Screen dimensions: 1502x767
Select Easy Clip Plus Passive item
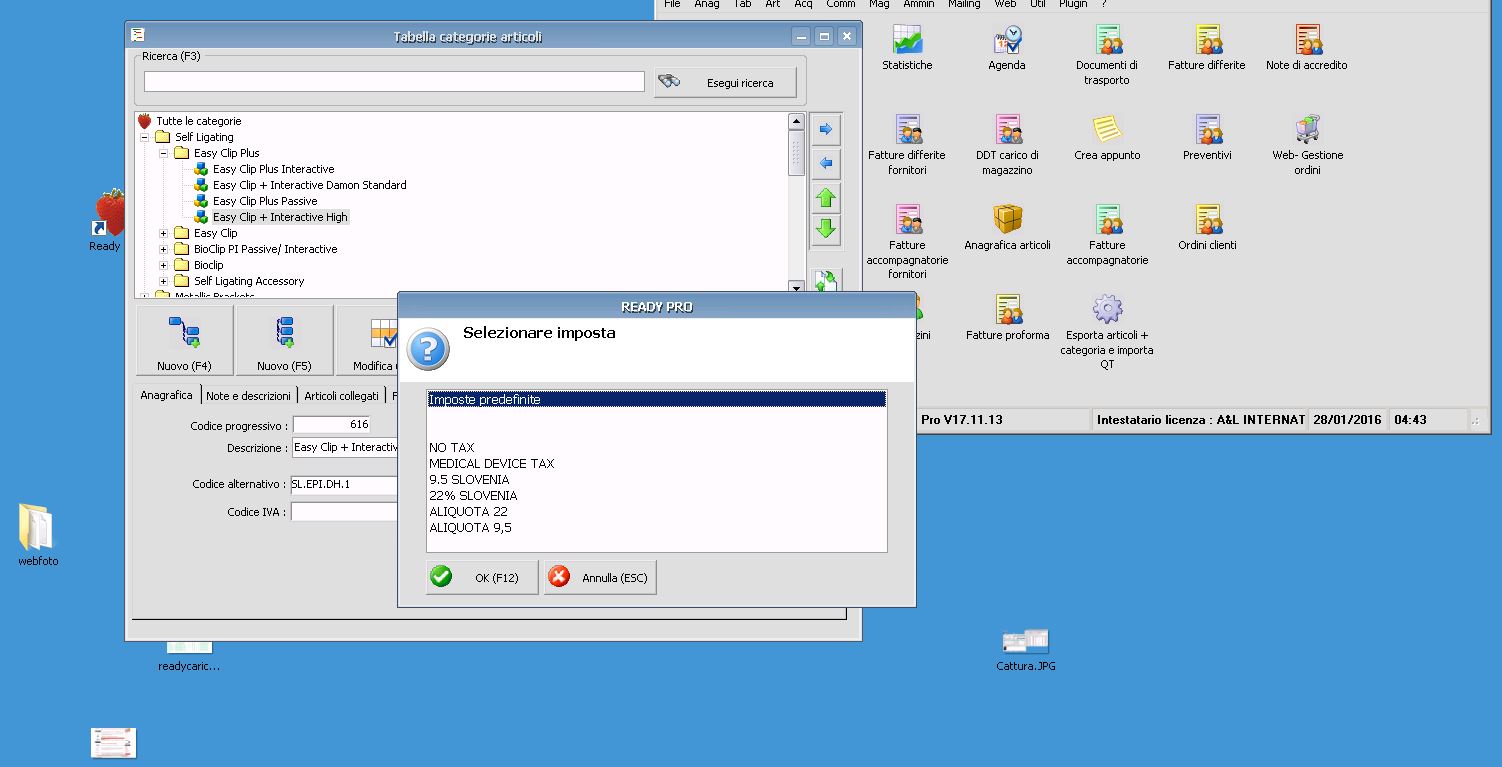(265, 201)
